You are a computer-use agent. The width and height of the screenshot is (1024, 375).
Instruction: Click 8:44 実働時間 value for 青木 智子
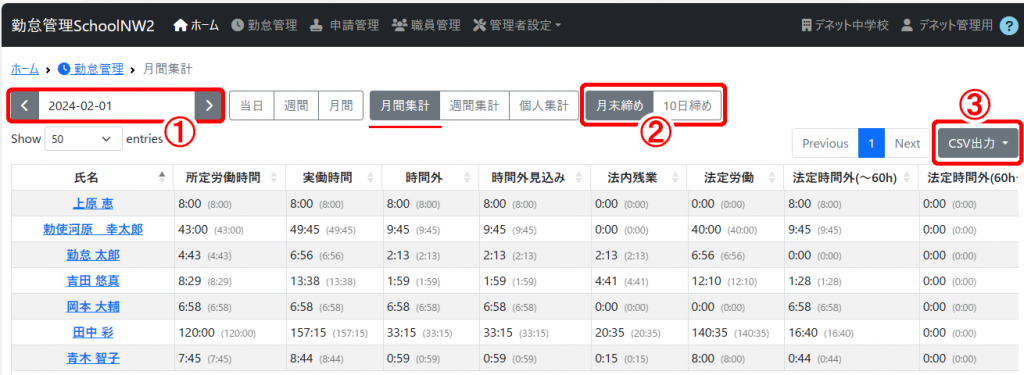pos(301,358)
